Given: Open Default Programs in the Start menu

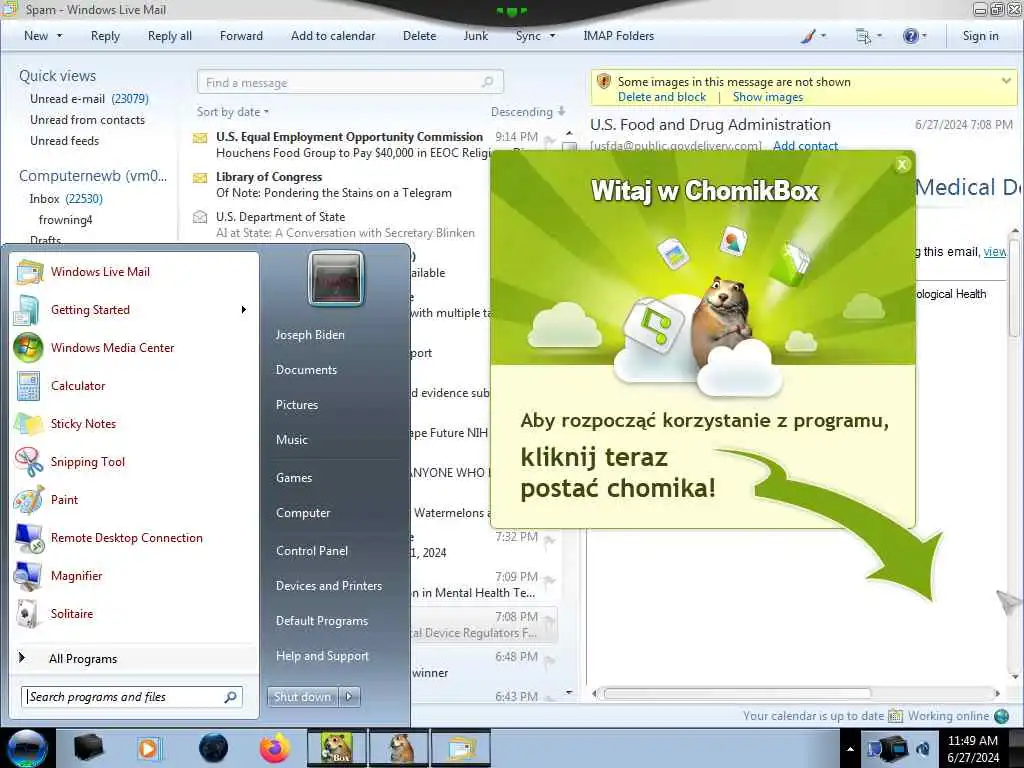Looking at the screenshot, I should click(322, 621).
